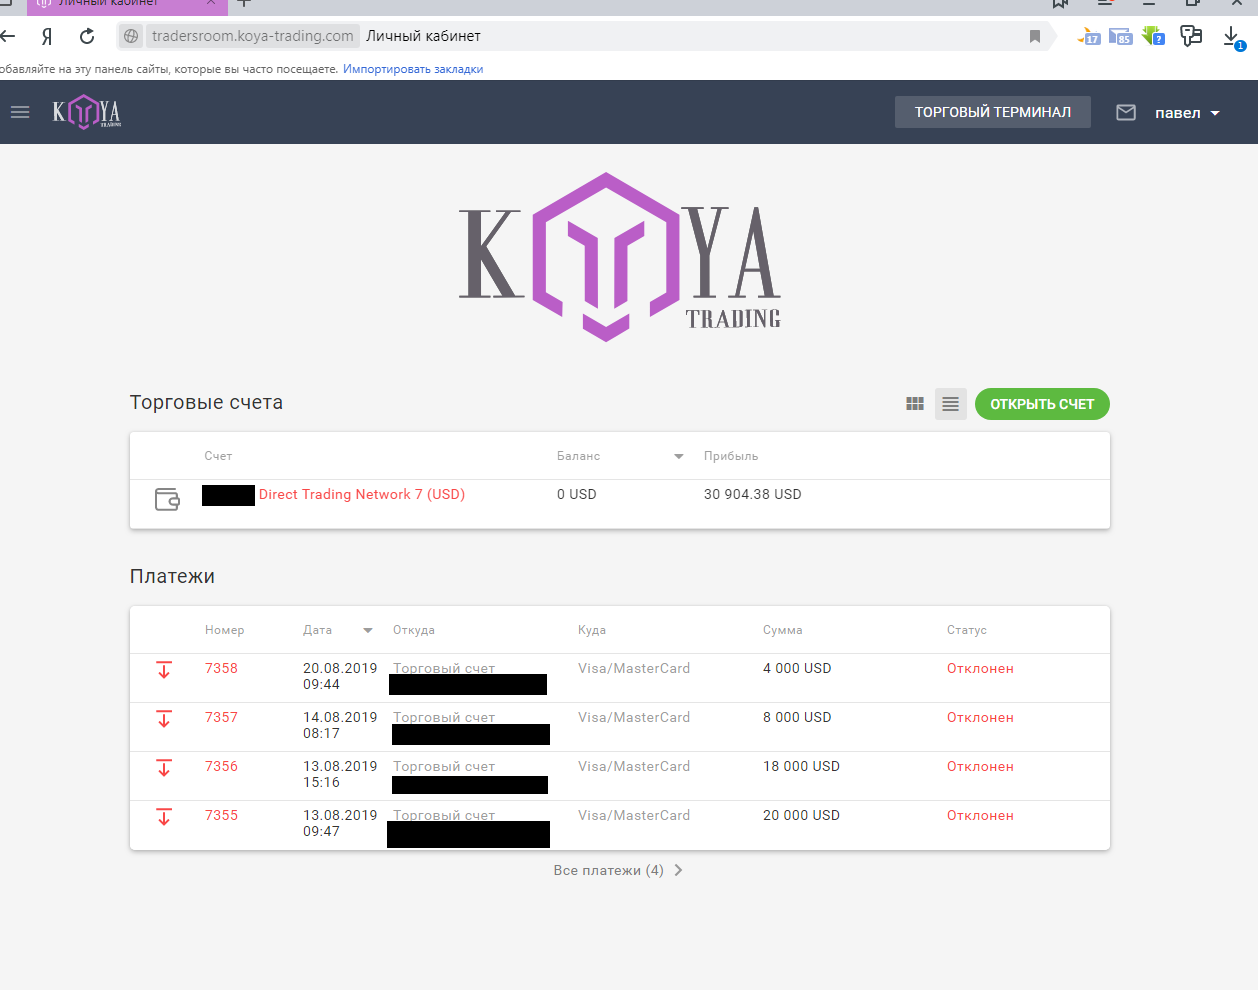Open payment number 7358
Screen dimensions: 1258x990
click(221, 668)
